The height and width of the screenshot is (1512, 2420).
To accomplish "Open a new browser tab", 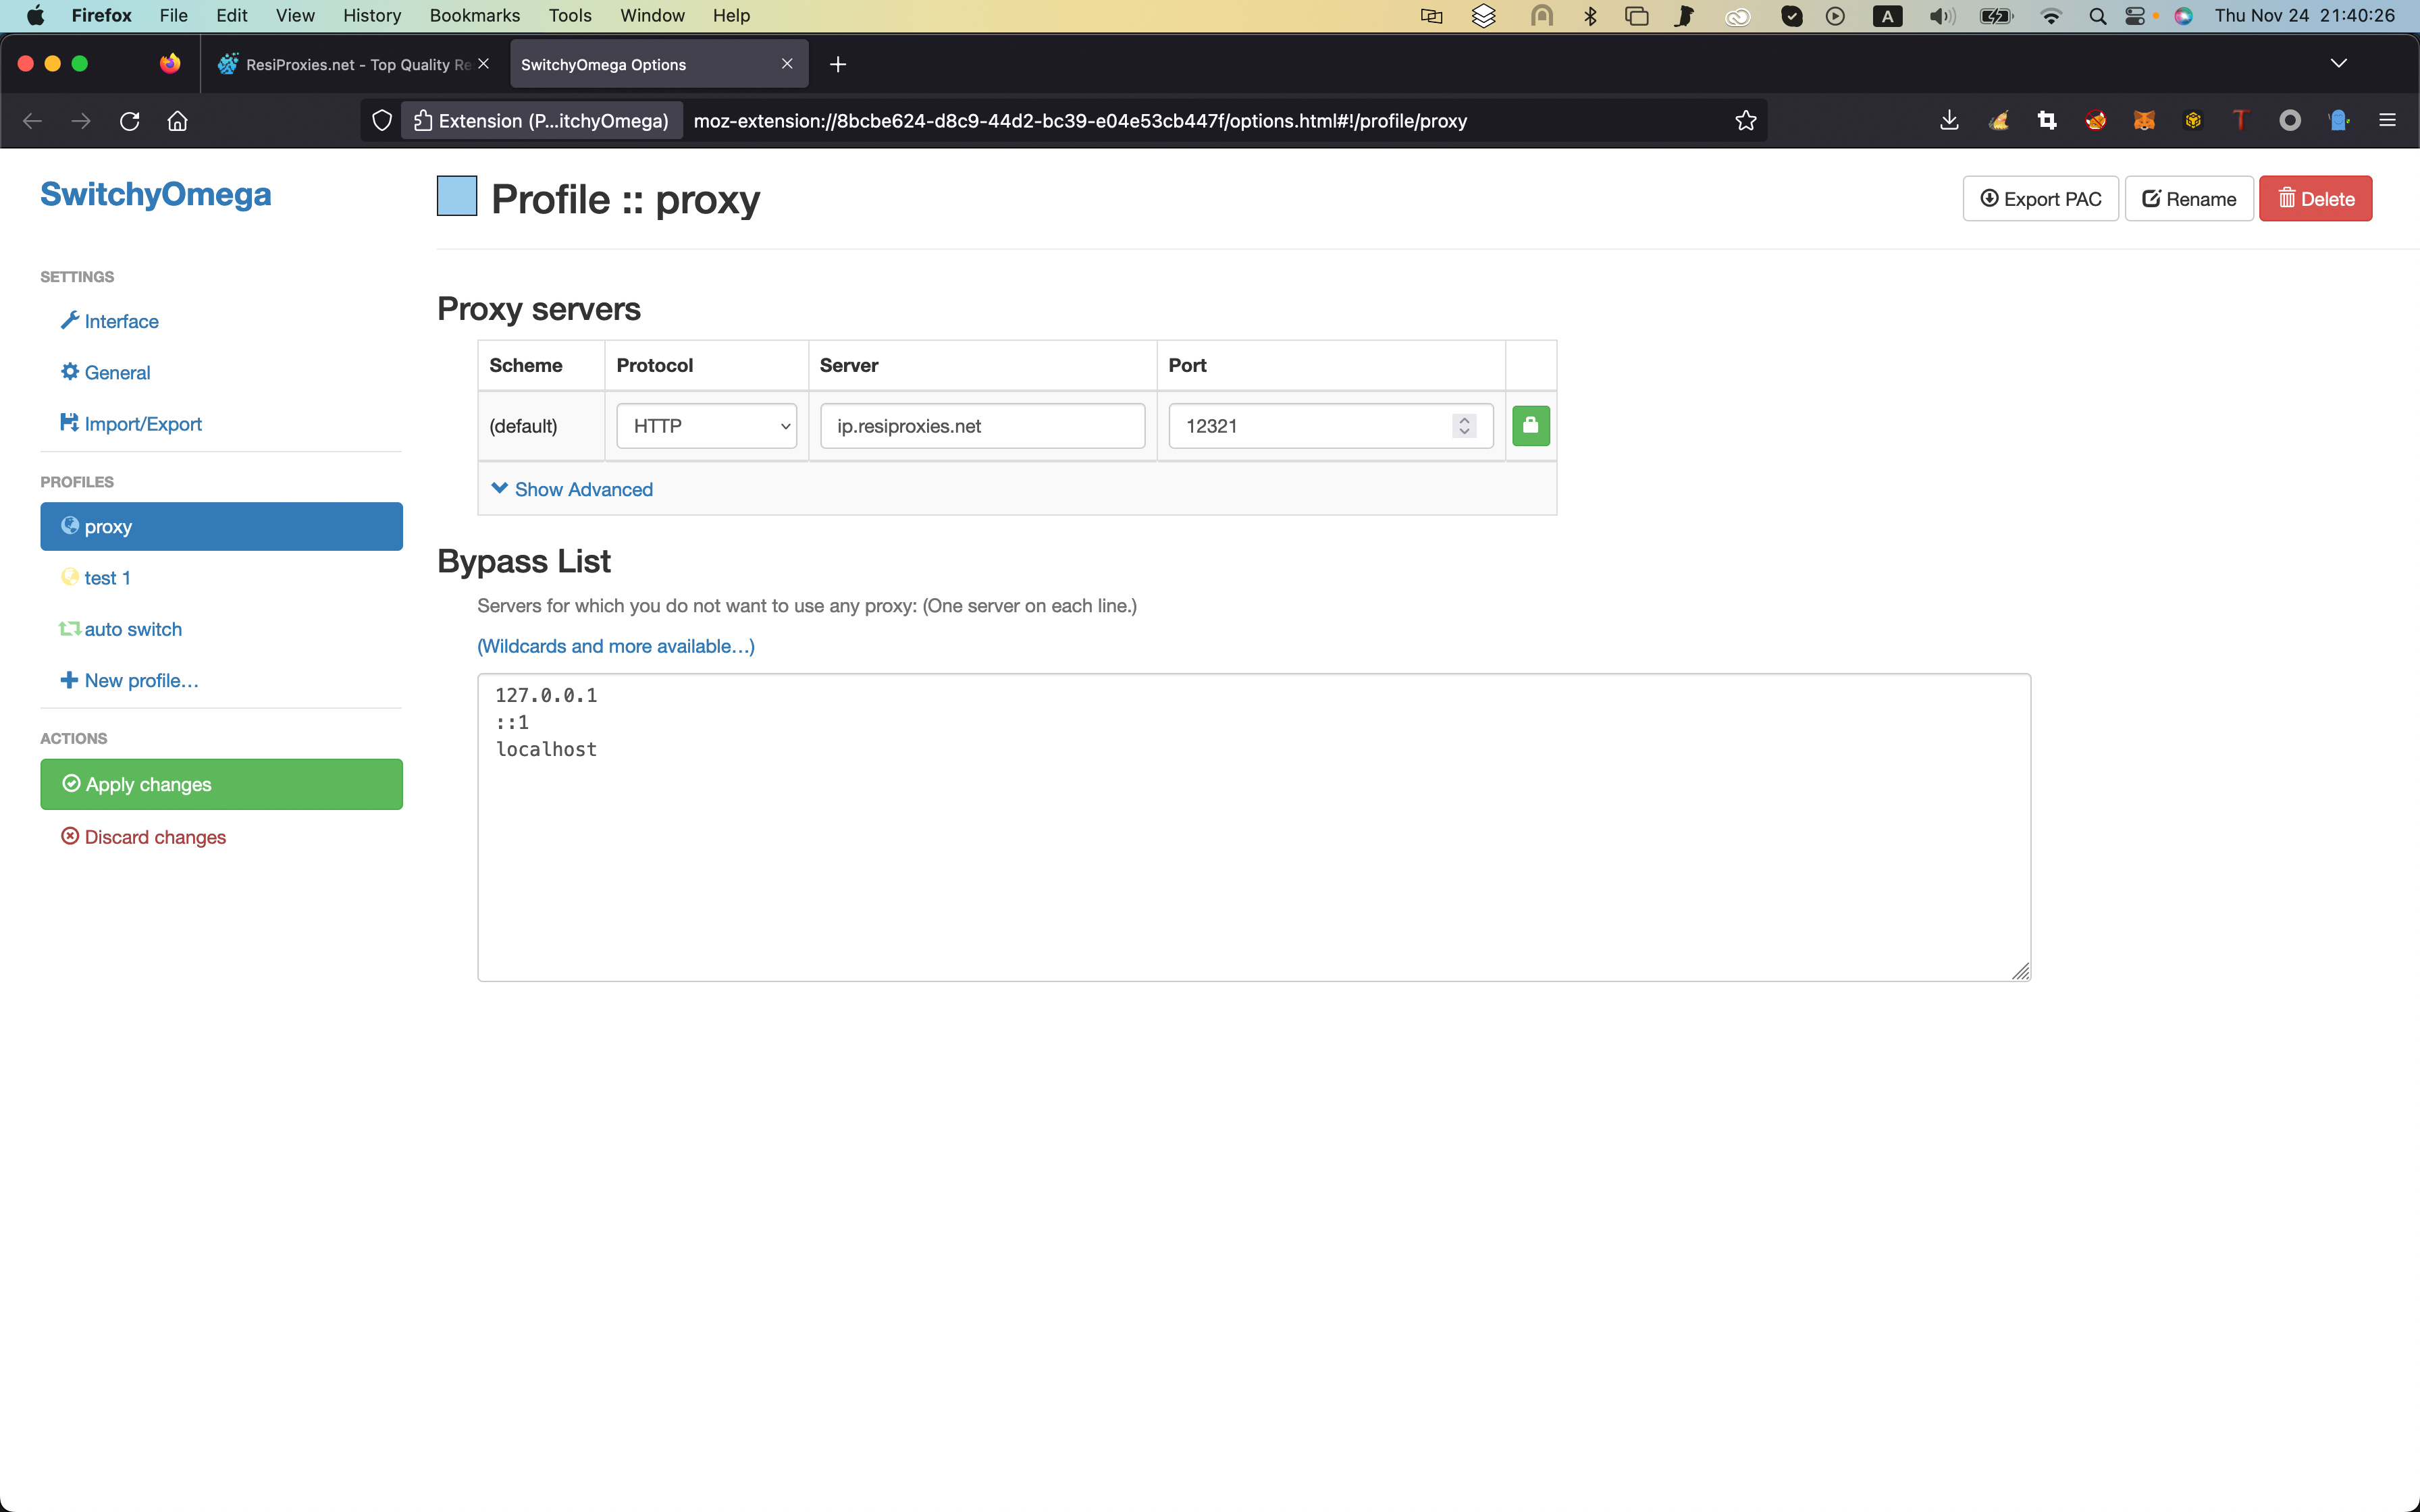I will point(838,64).
